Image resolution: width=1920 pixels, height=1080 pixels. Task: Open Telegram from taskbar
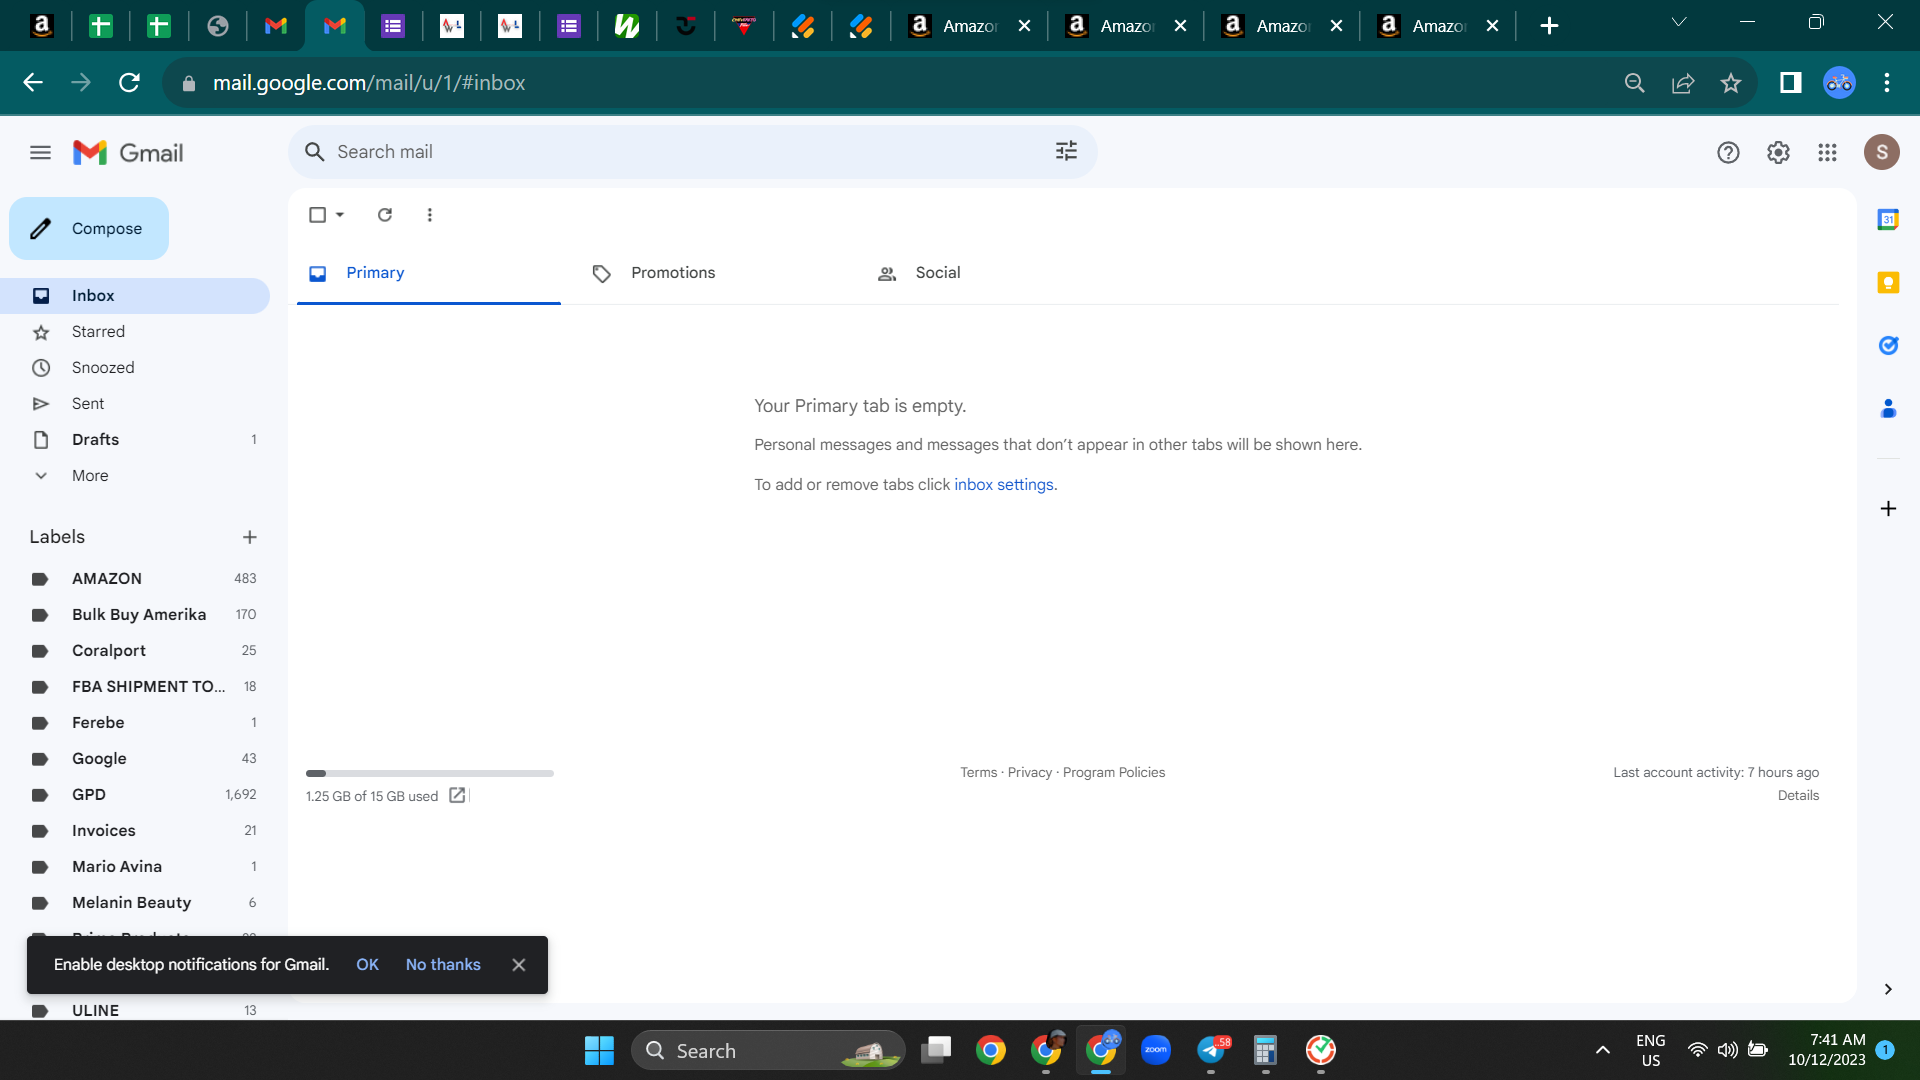pos(1211,1050)
